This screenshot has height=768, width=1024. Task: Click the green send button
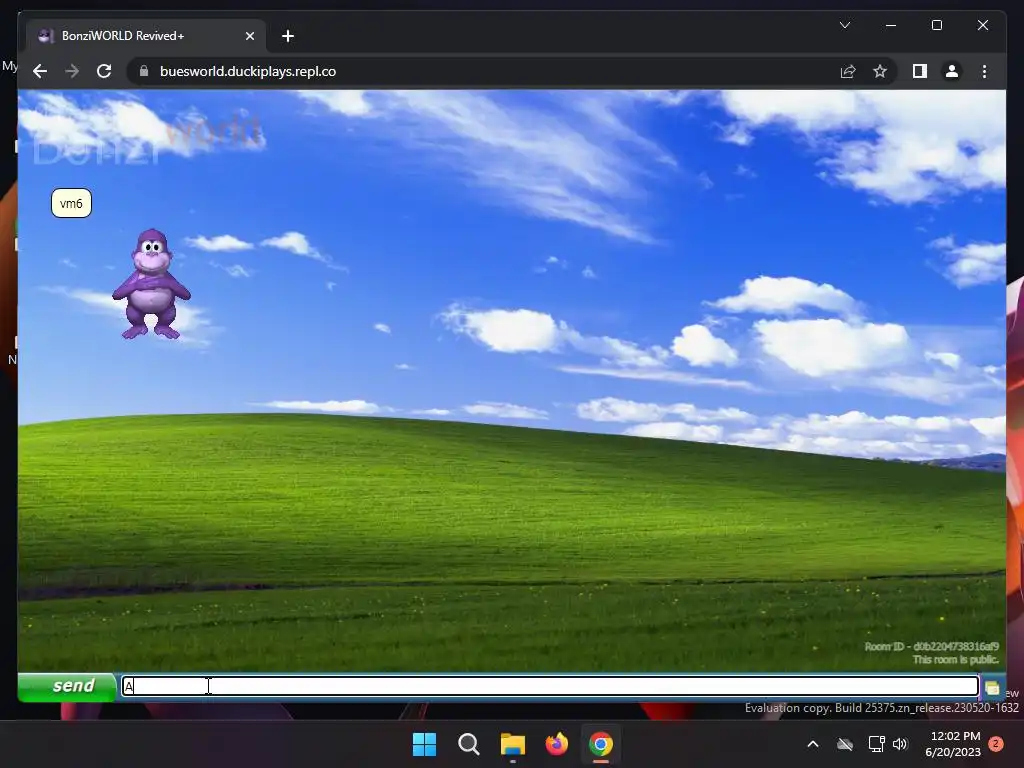tap(67, 686)
